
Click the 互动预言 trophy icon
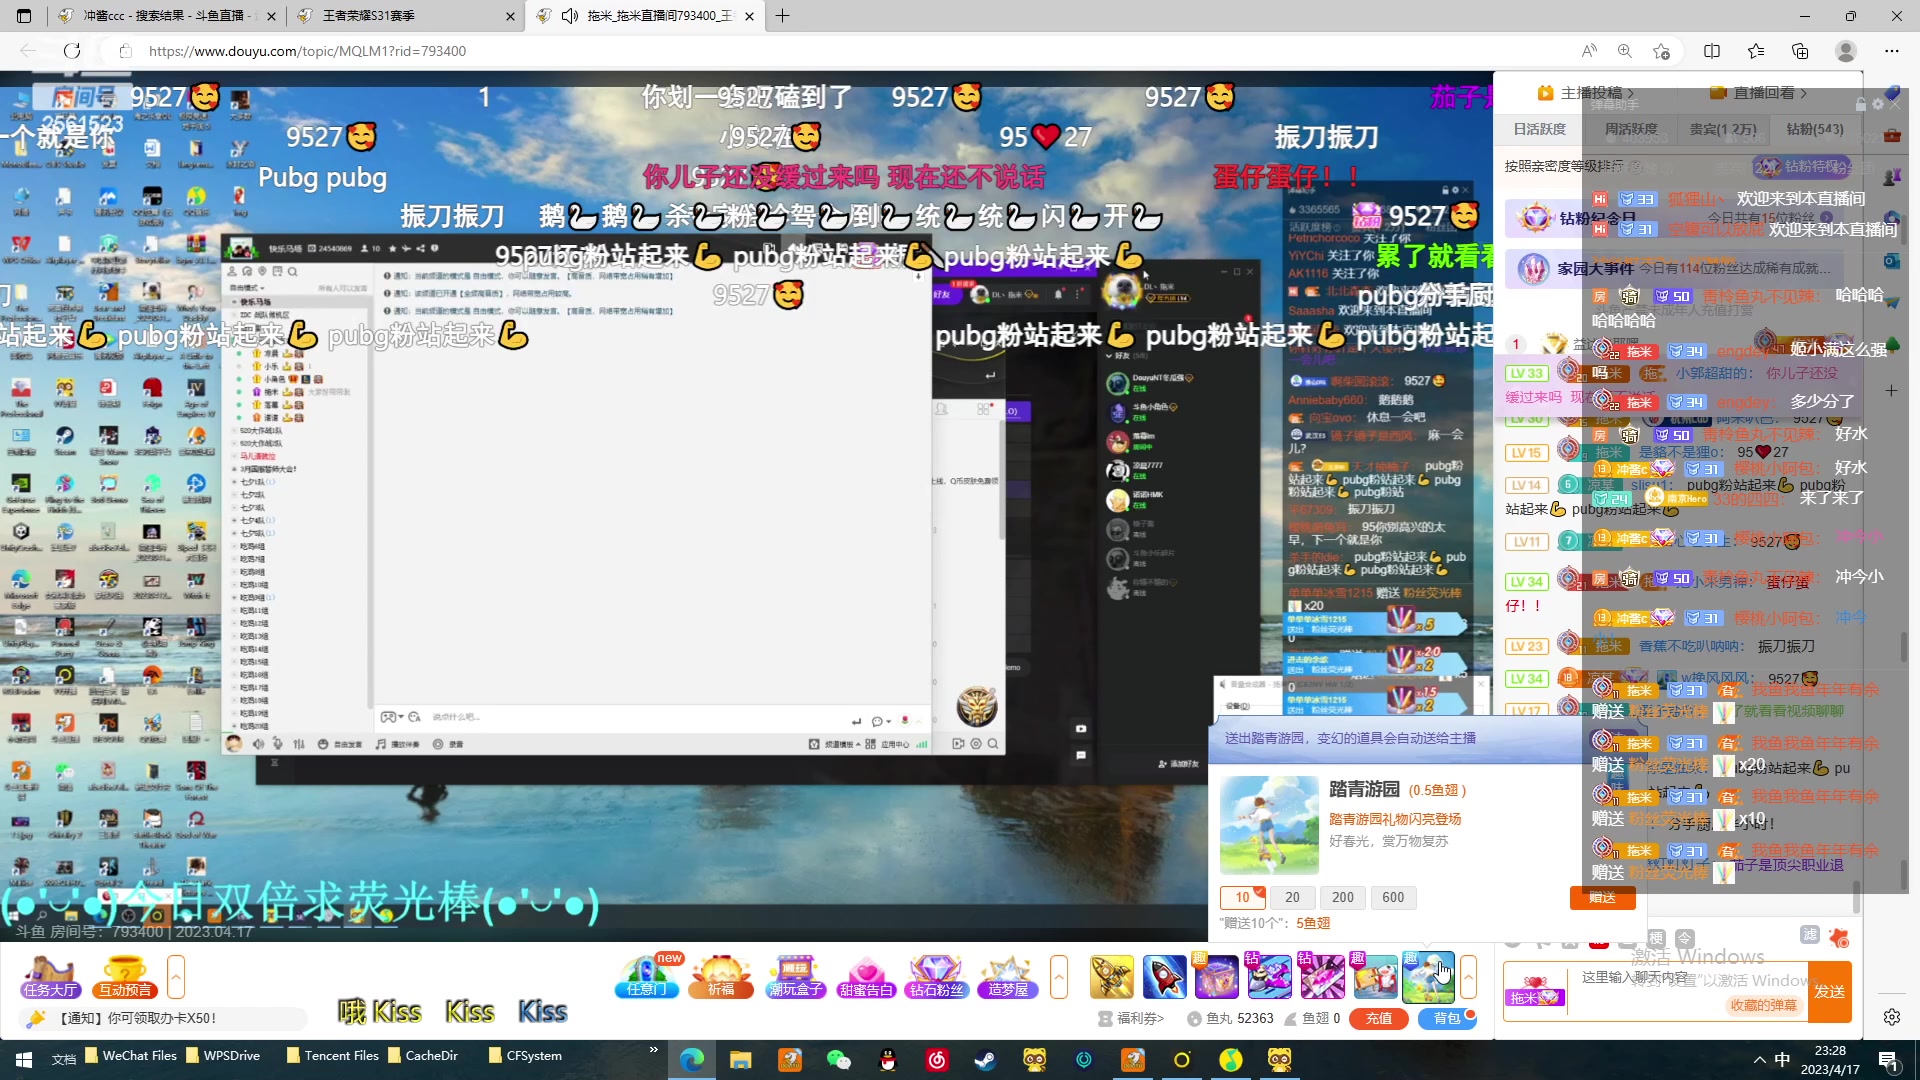[125, 976]
